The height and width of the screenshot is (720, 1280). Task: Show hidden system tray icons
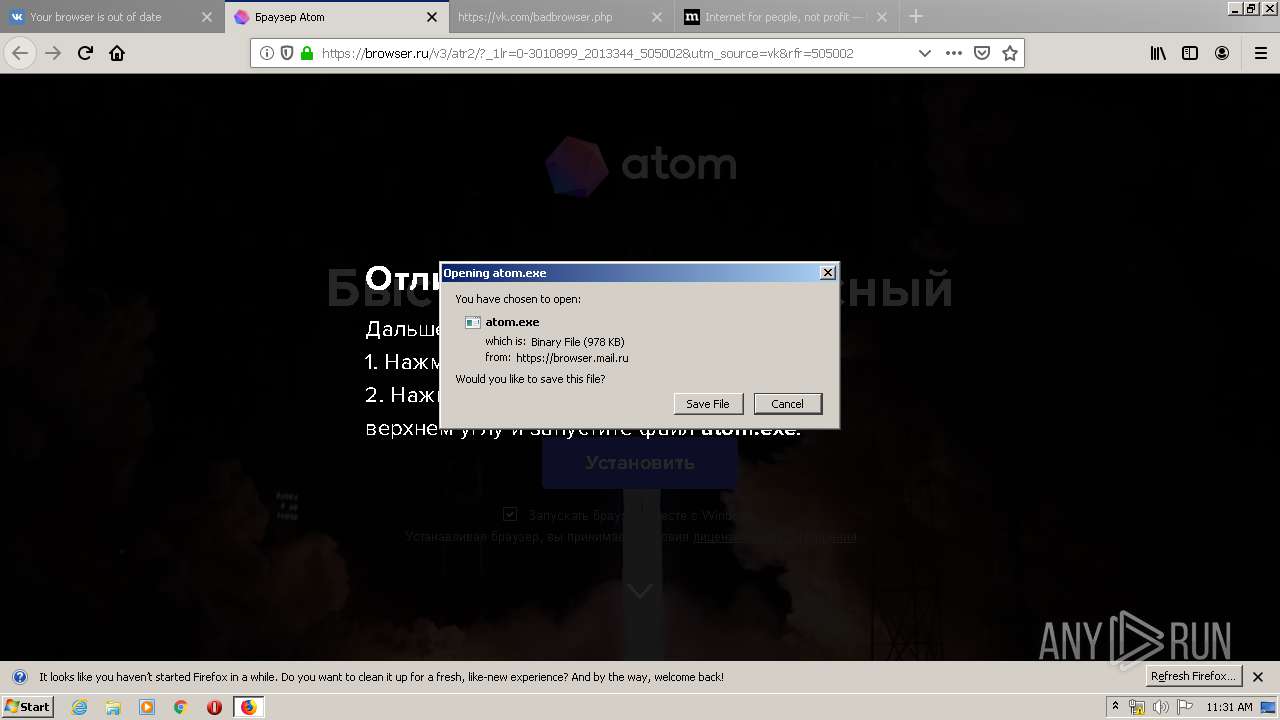click(1115, 707)
